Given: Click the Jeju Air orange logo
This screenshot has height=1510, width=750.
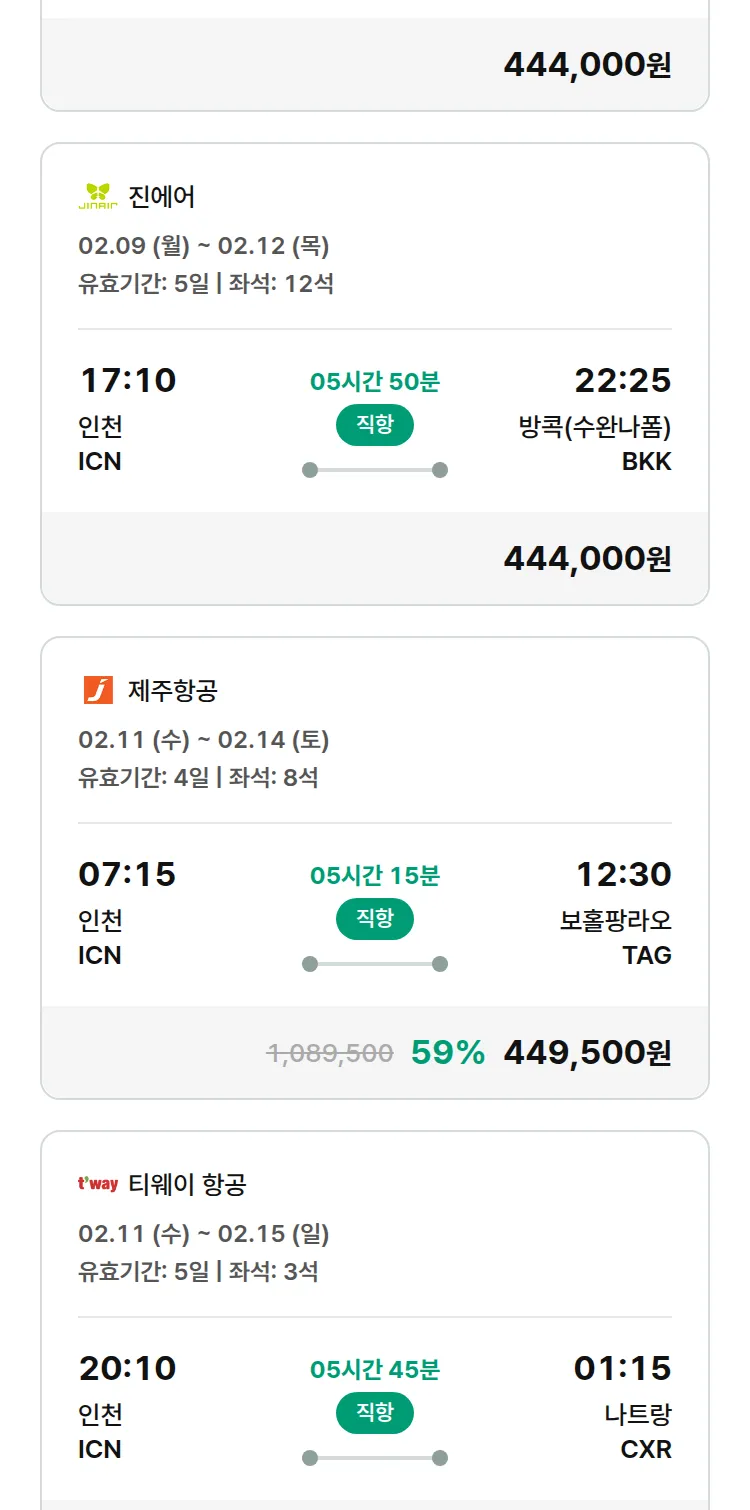Looking at the screenshot, I should pos(98,690).
